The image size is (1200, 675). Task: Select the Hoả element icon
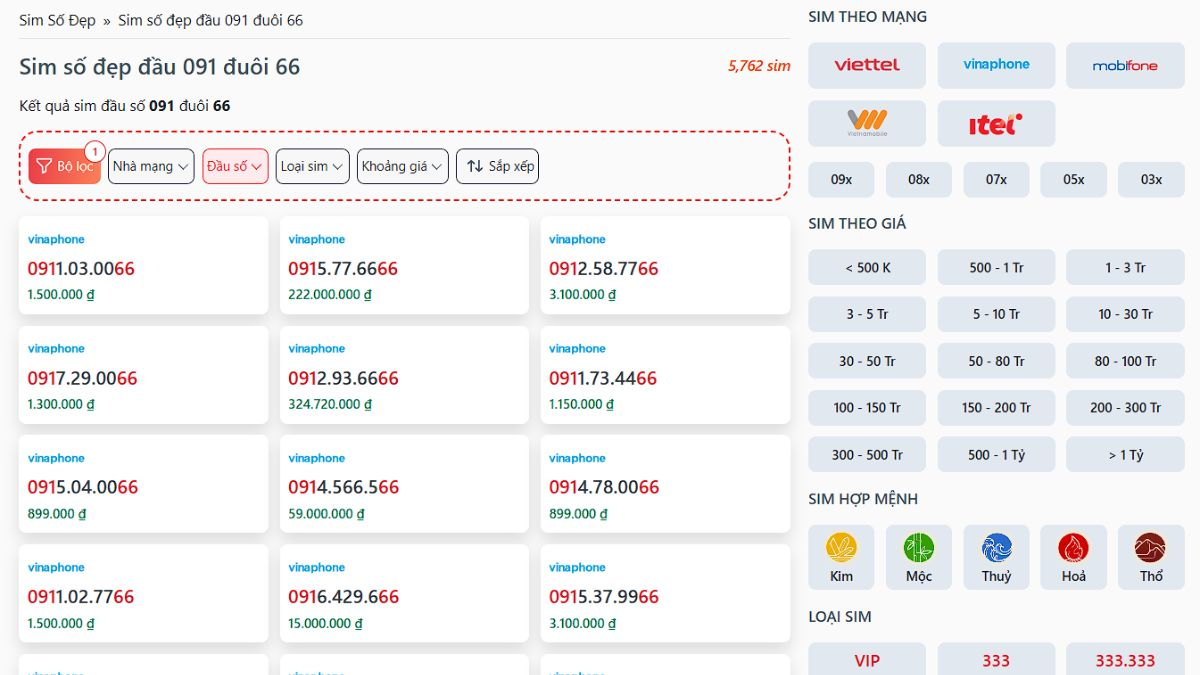(1074, 557)
